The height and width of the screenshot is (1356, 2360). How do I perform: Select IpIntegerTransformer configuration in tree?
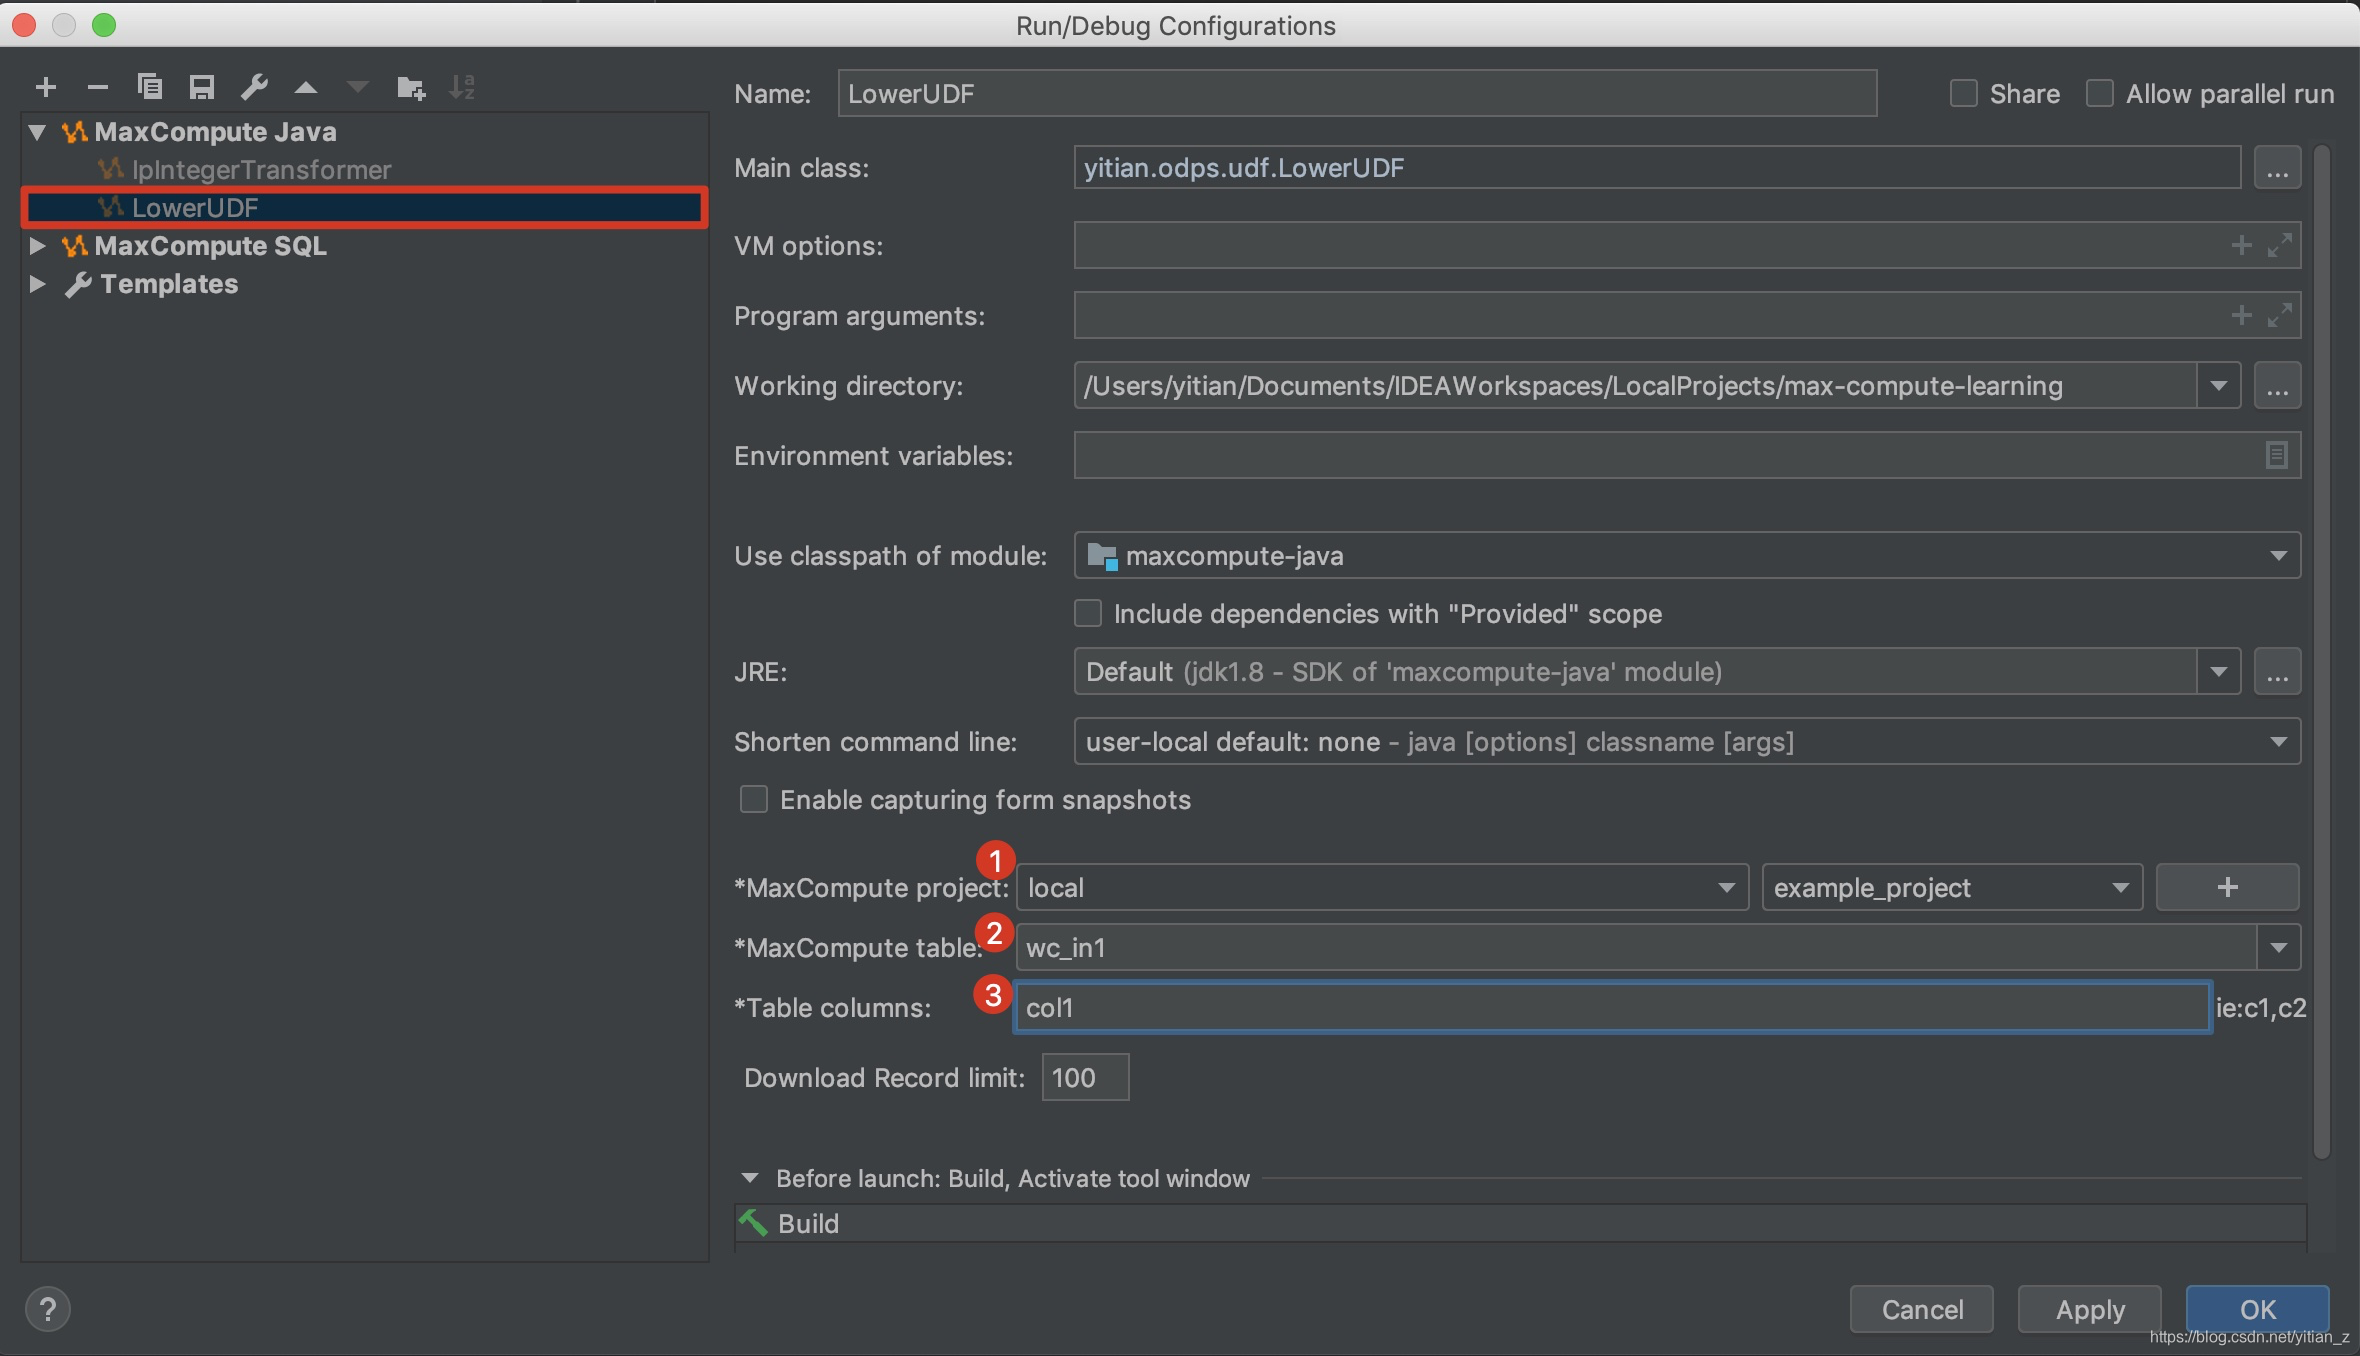pyautogui.click(x=261, y=170)
